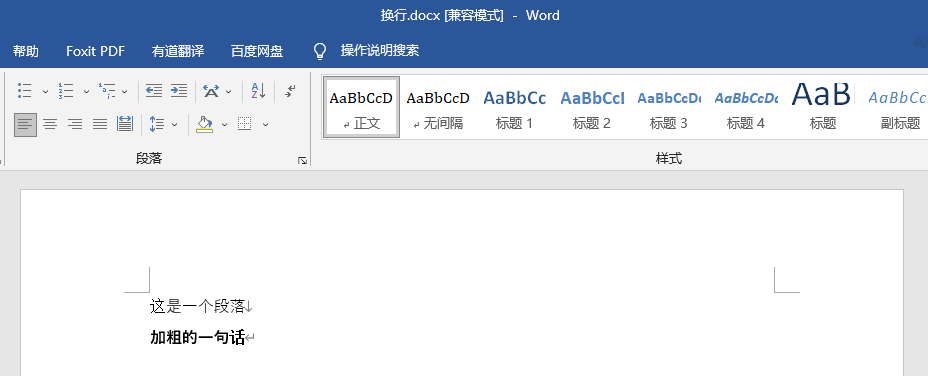Justify the paragraph text
The height and width of the screenshot is (376, 928).
[100, 124]
